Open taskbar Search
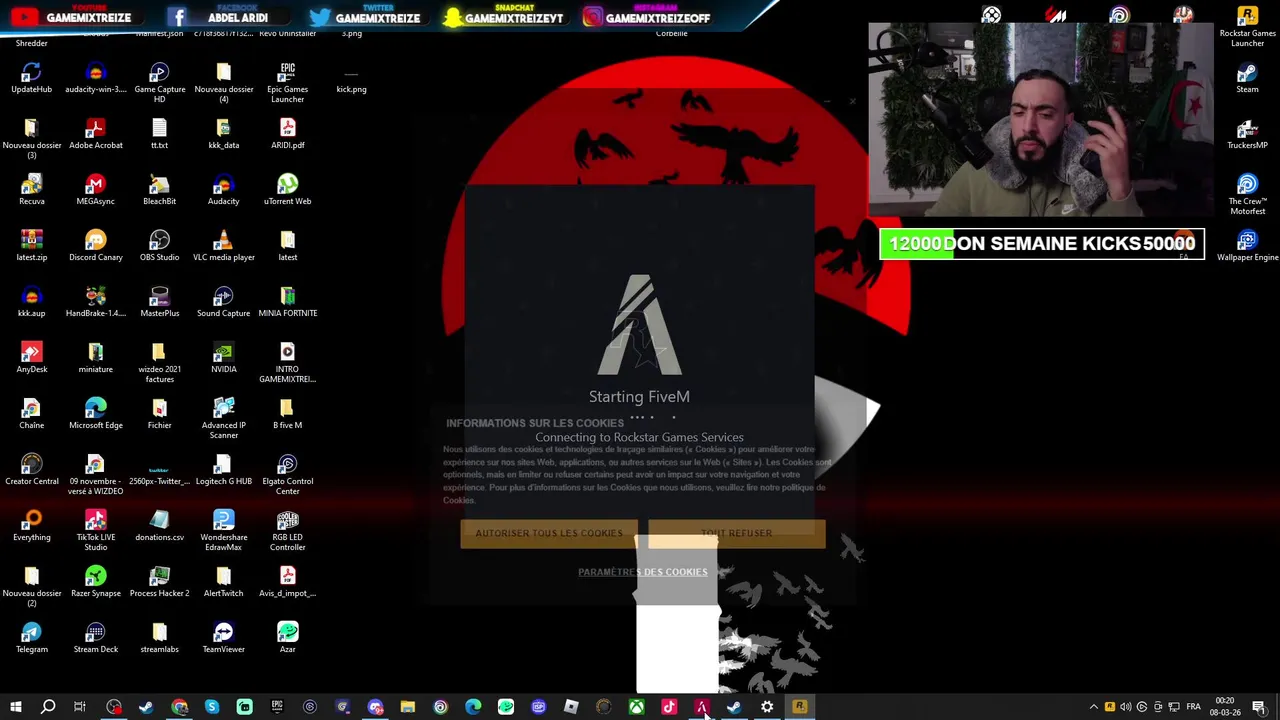This screenshot has width=1280, height=720. click(x=47, y=707)
